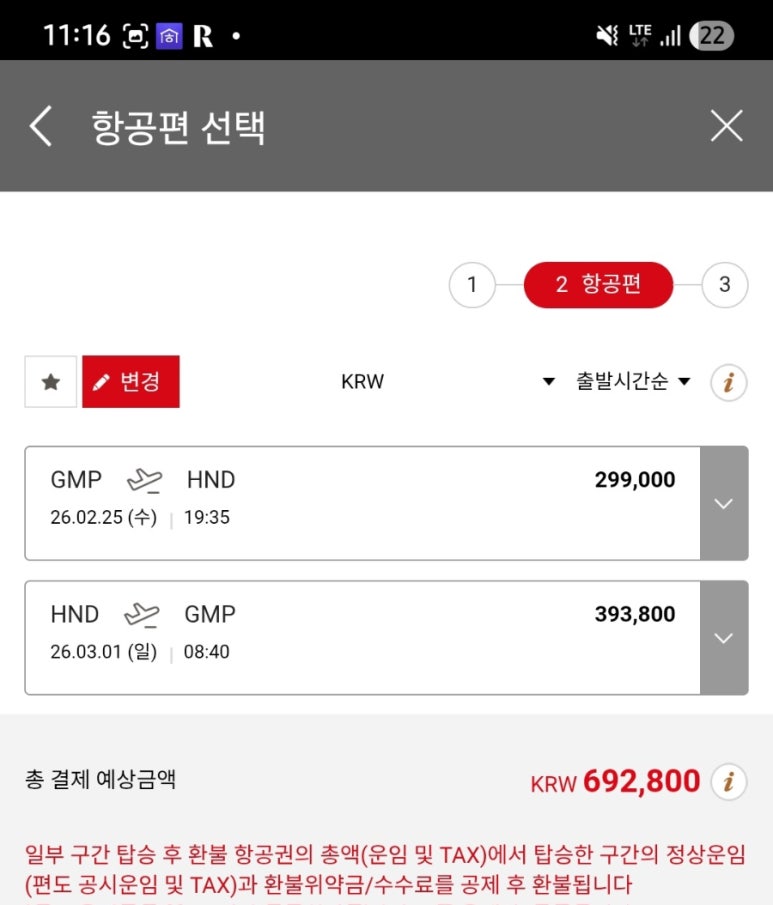Expand the HND to GMP flight details

click(x=724, y=638)
